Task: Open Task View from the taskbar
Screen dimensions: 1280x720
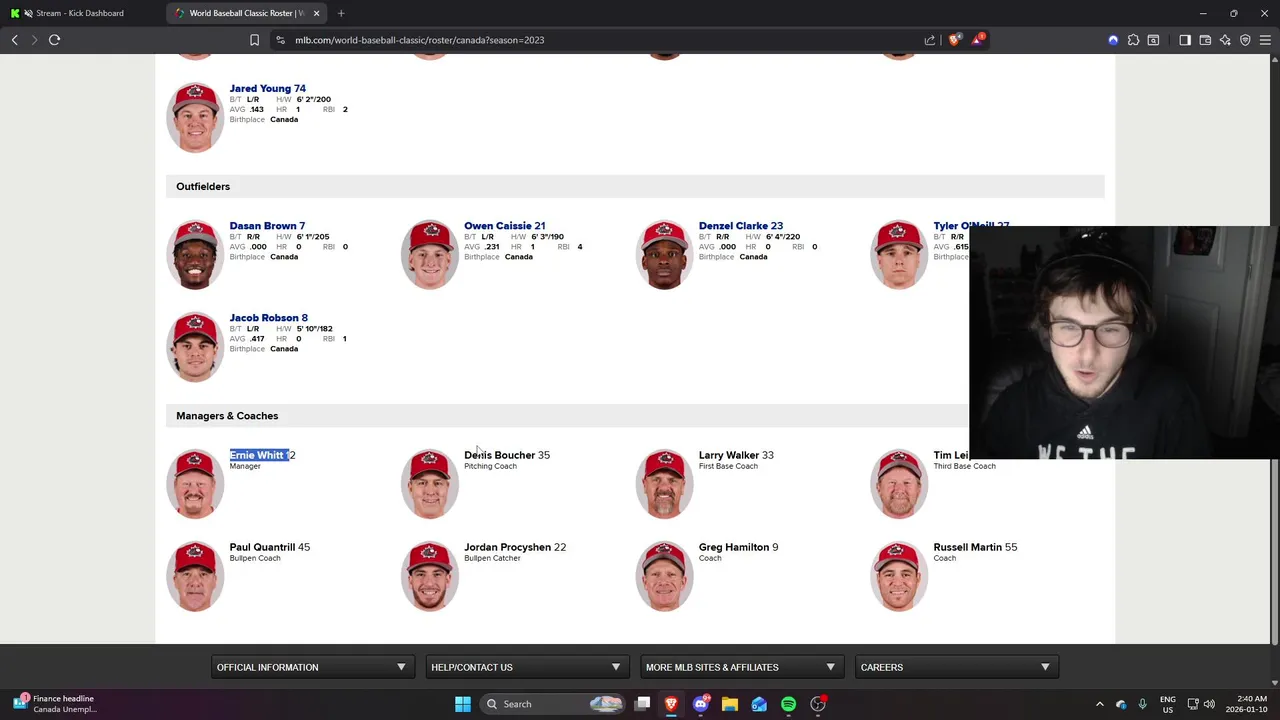Action: click(643, 704)
